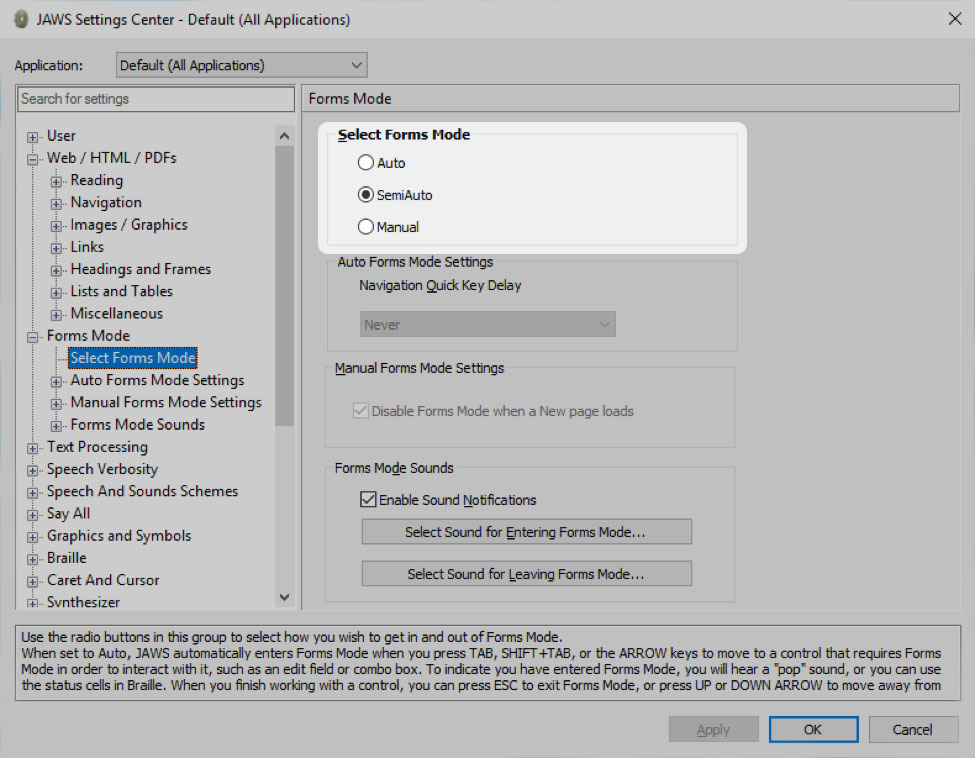Select the Forms Mode Sounds tree item

coord(137,425)
